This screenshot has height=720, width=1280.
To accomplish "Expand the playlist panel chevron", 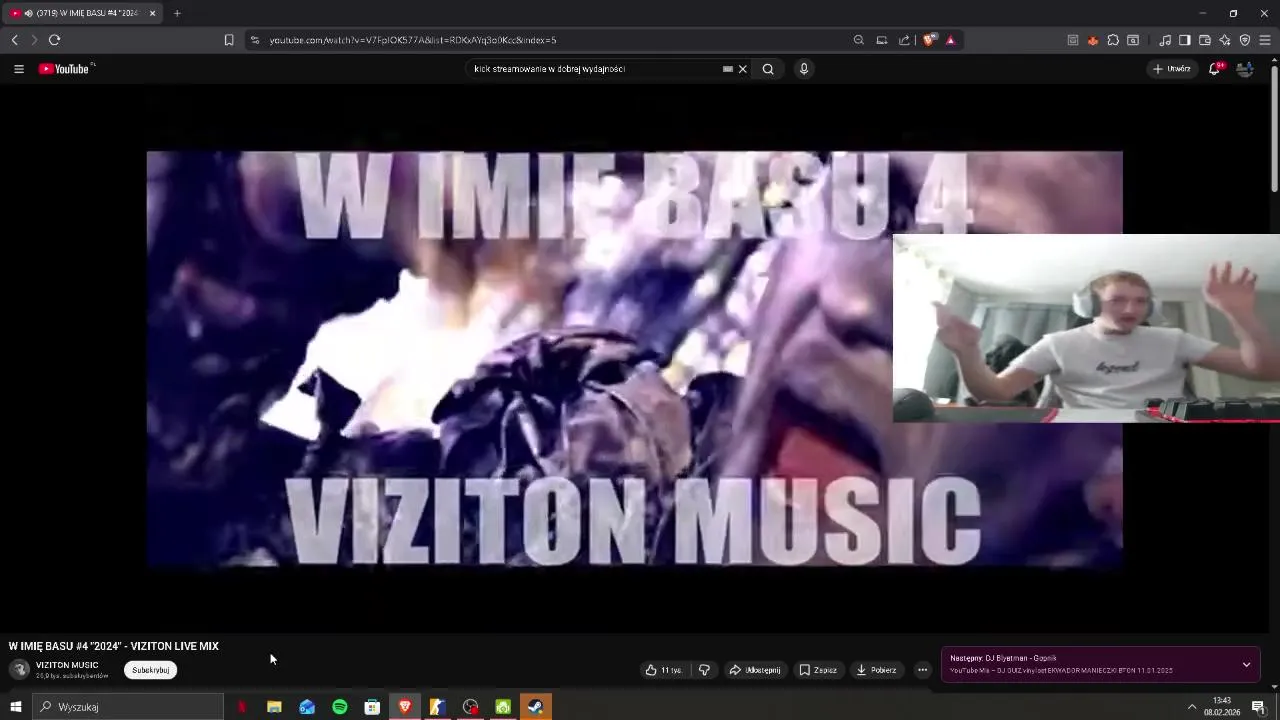I will click(x=1246, y=665).
